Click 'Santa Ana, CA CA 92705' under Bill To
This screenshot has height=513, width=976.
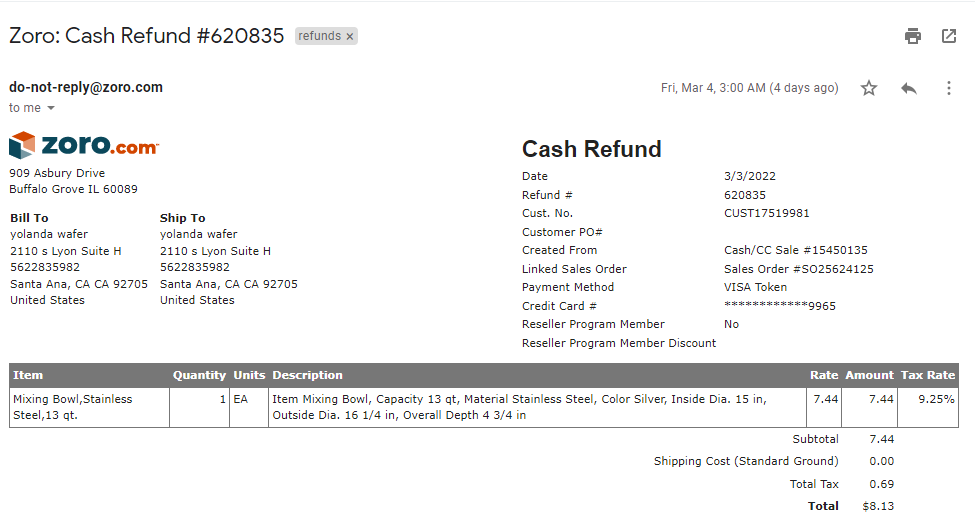pyautogui.click(x=78, y=284)
